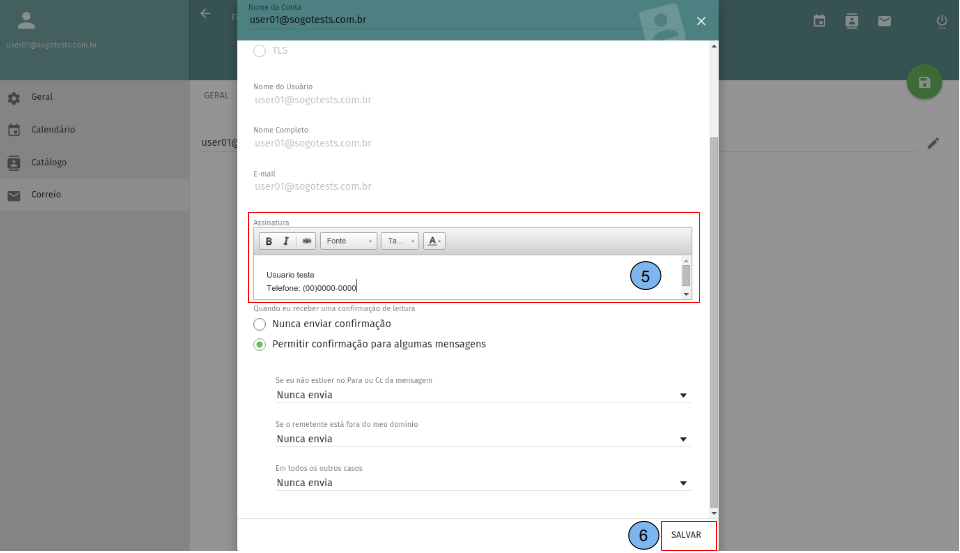Open the address book icon in header
Screen dimensions: 960x553
[x=851, y=20]
